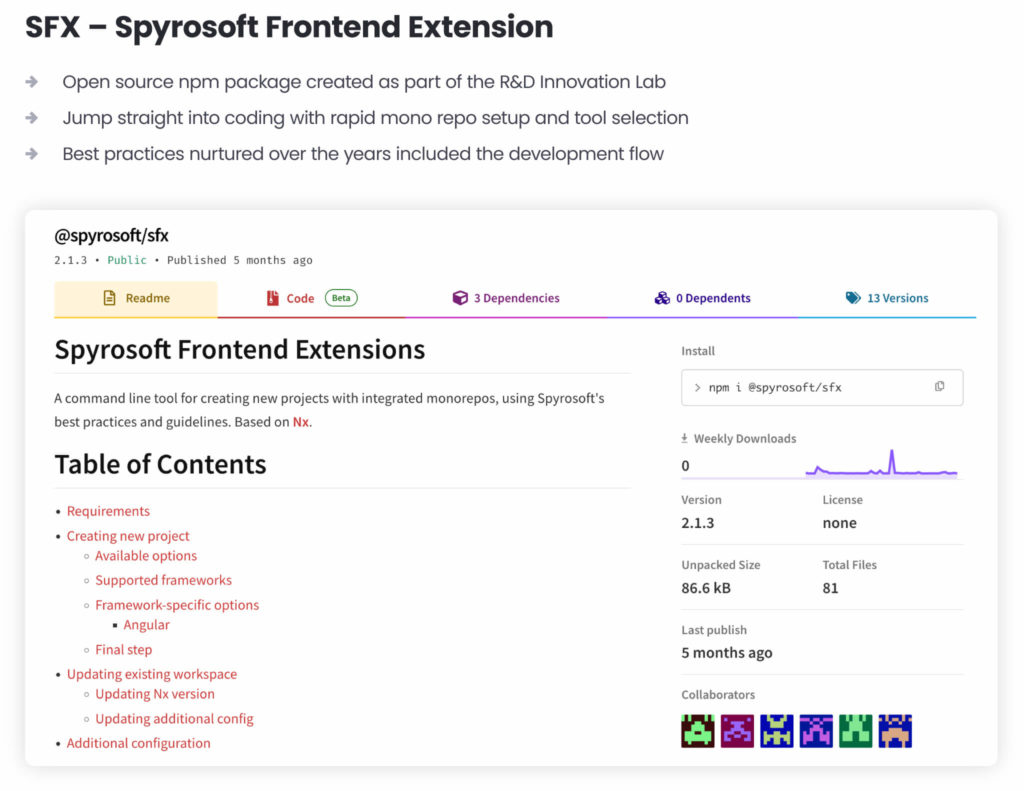Click the Code fire icon
The height and width of the screenshot is (791, 1024).
point(273,297)
